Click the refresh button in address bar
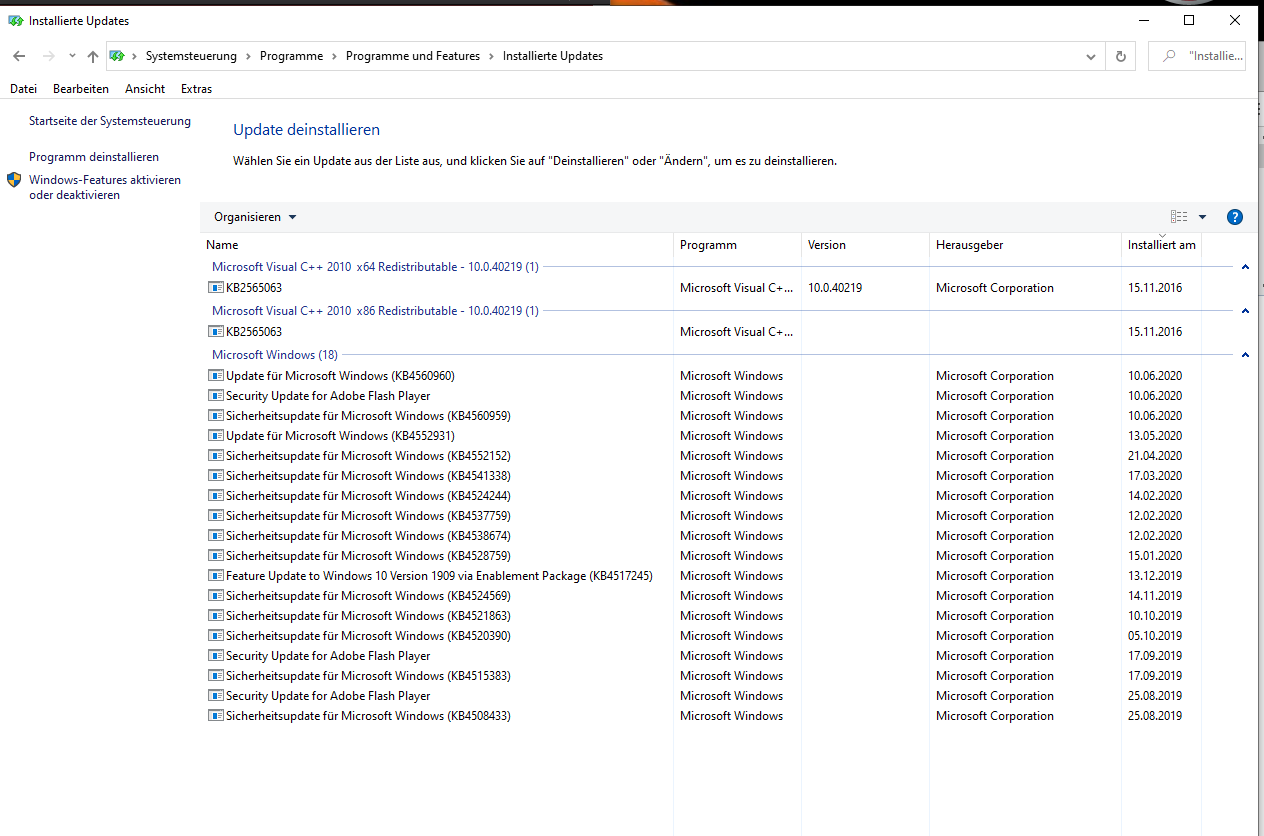This screenshot has width=1264, height=836. (x=1120, y=57)
